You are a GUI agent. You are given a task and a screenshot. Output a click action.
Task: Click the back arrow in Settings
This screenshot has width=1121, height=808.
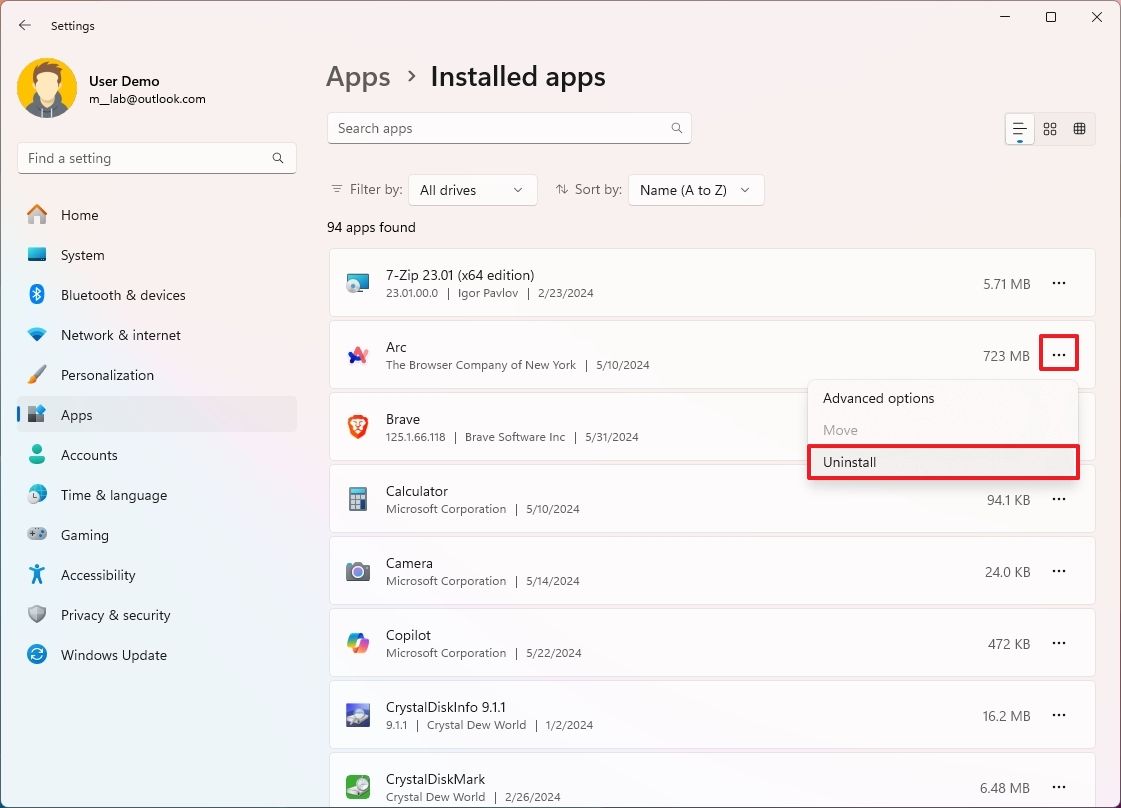[x=25, y=26]
